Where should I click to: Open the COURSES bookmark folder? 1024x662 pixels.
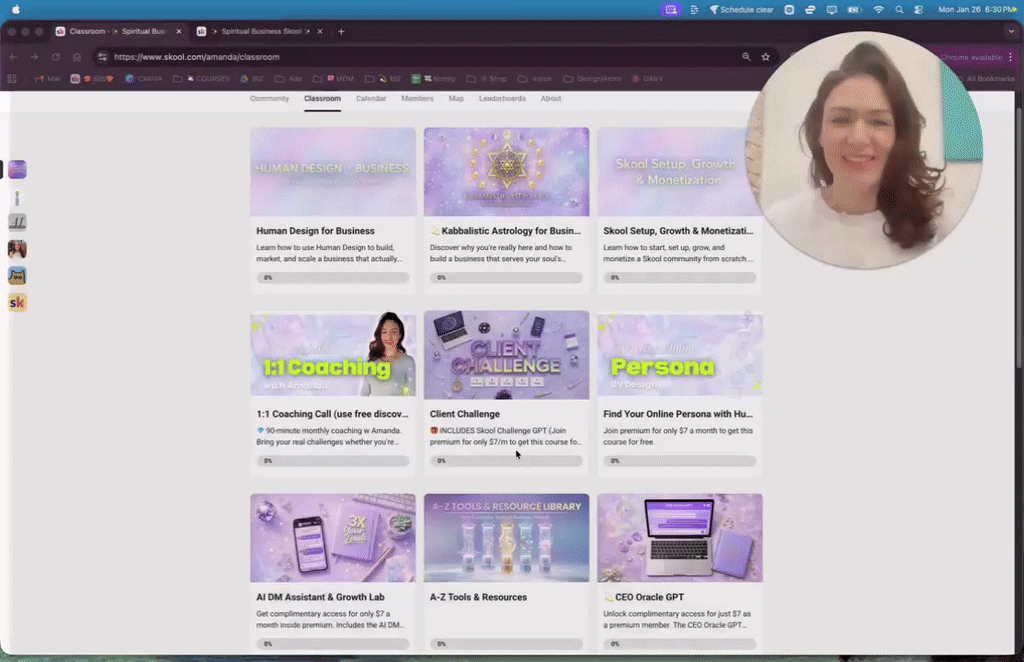coord(202,78)
